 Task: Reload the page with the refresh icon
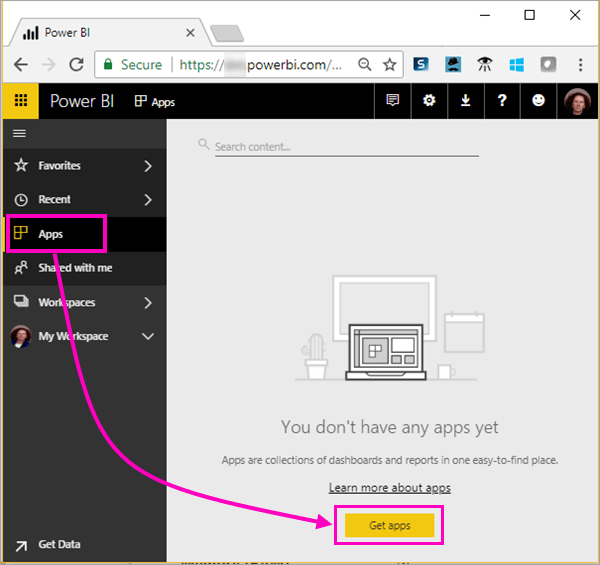[x=77, y=65]
